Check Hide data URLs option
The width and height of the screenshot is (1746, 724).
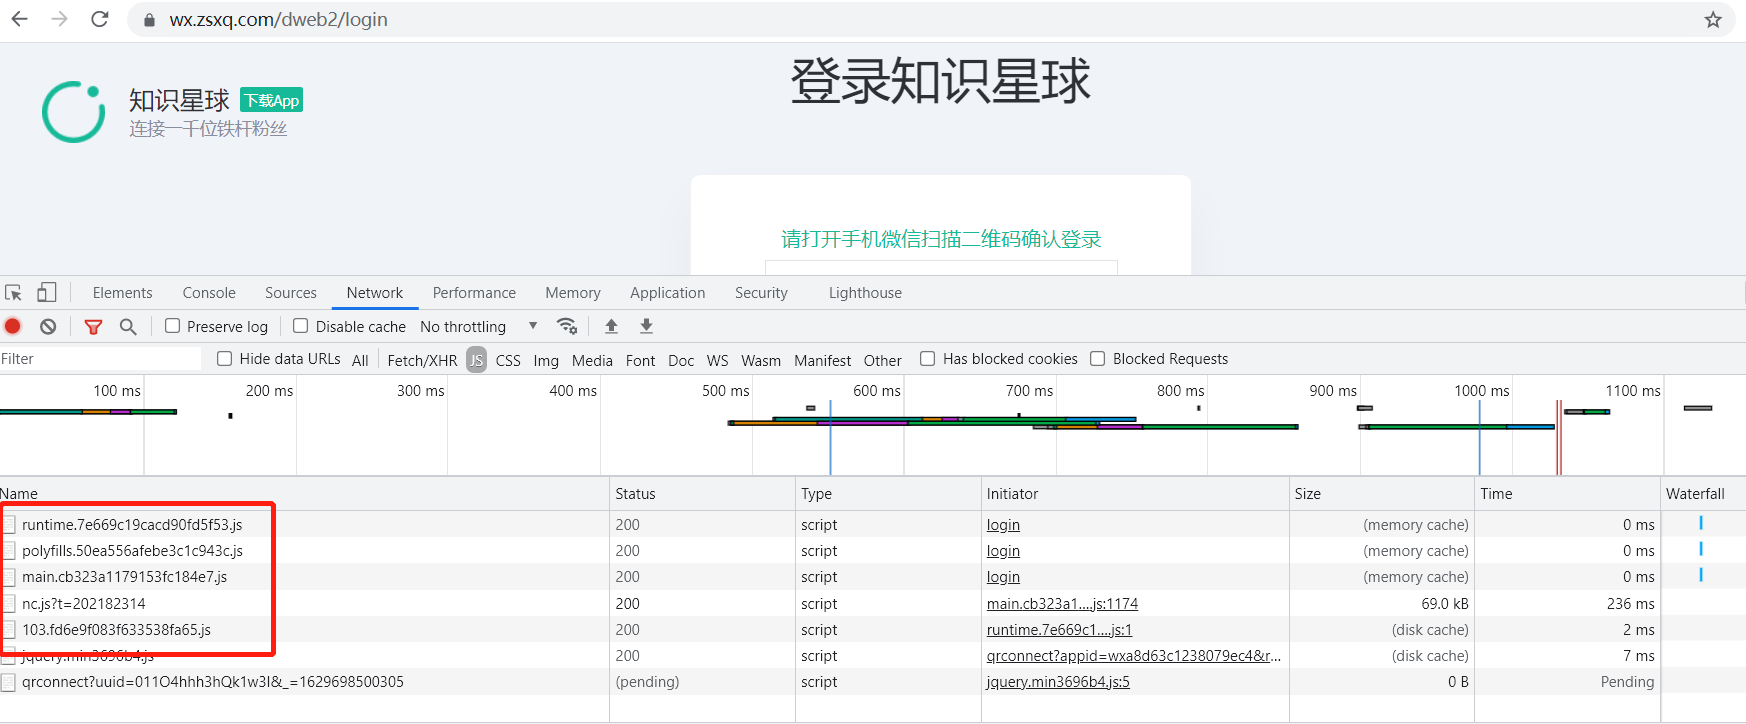[x=225, y=359]
